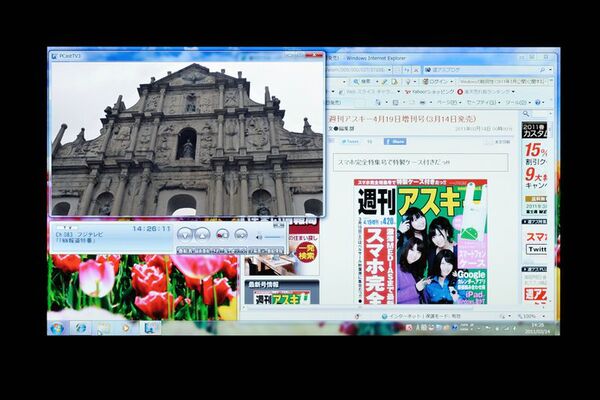The image size is (600, 400).
Task: Click the 一発検索 red circle banner
Action: tap(307, 252)
